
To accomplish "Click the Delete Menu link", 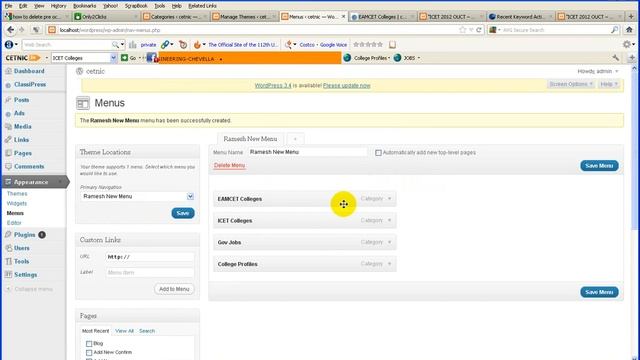I will [229, 165].
